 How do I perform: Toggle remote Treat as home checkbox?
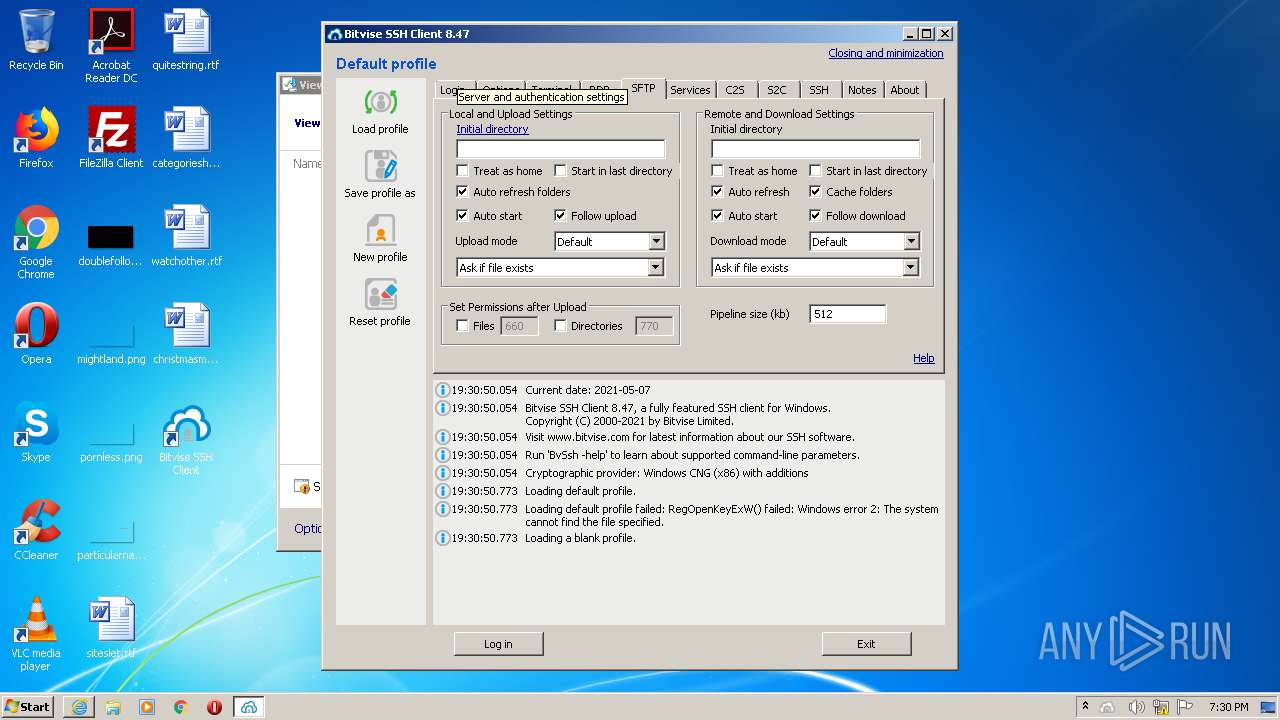click(x=717, y=171)
